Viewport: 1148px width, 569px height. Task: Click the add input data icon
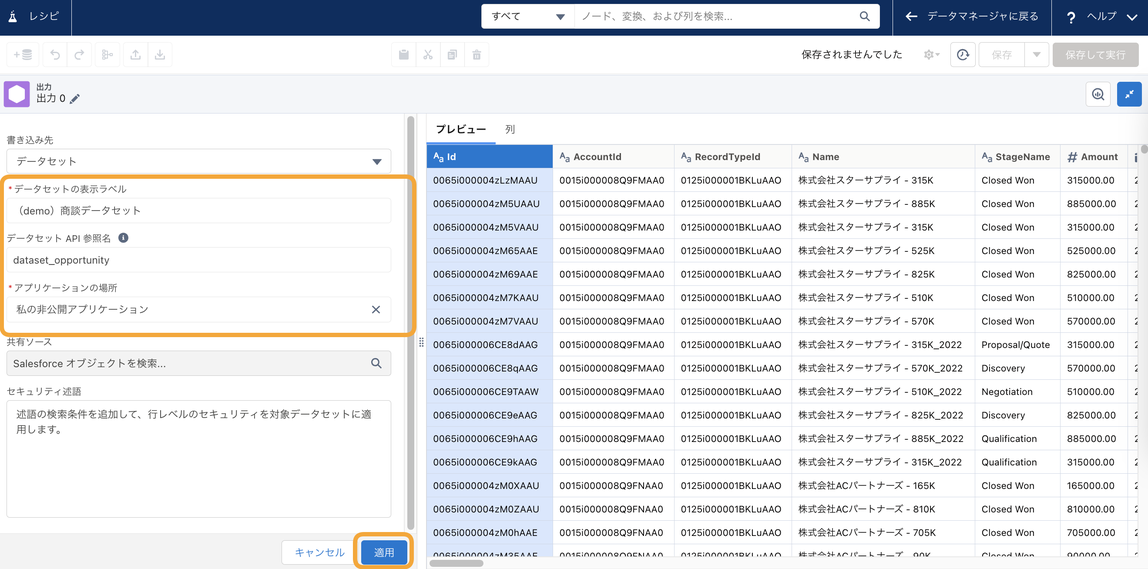(23, 55)
